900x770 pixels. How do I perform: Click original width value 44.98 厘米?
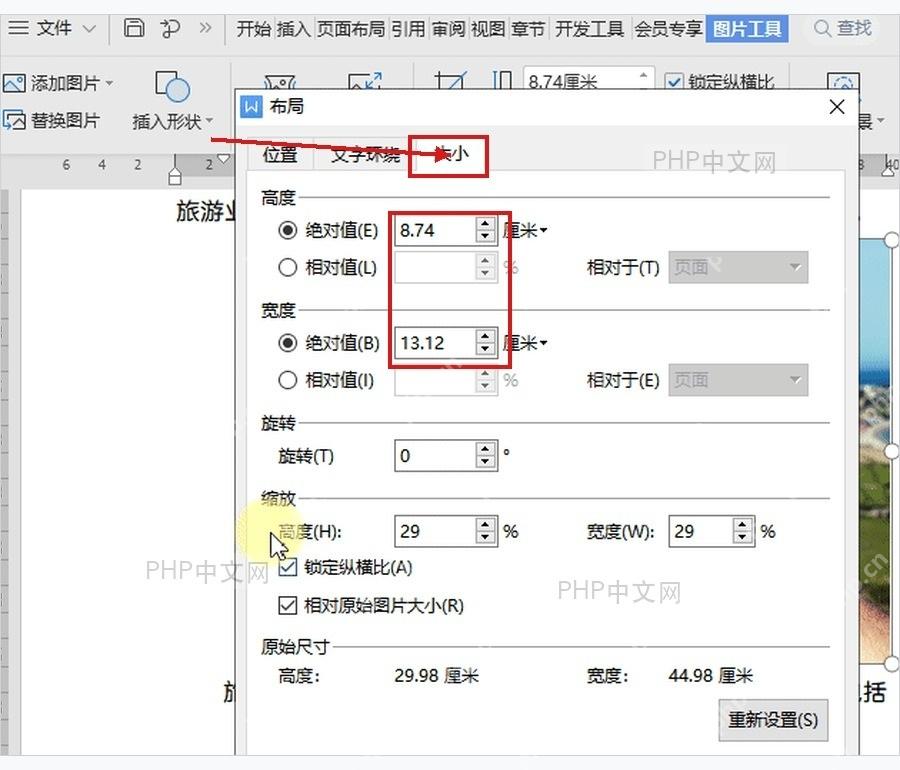710,676
